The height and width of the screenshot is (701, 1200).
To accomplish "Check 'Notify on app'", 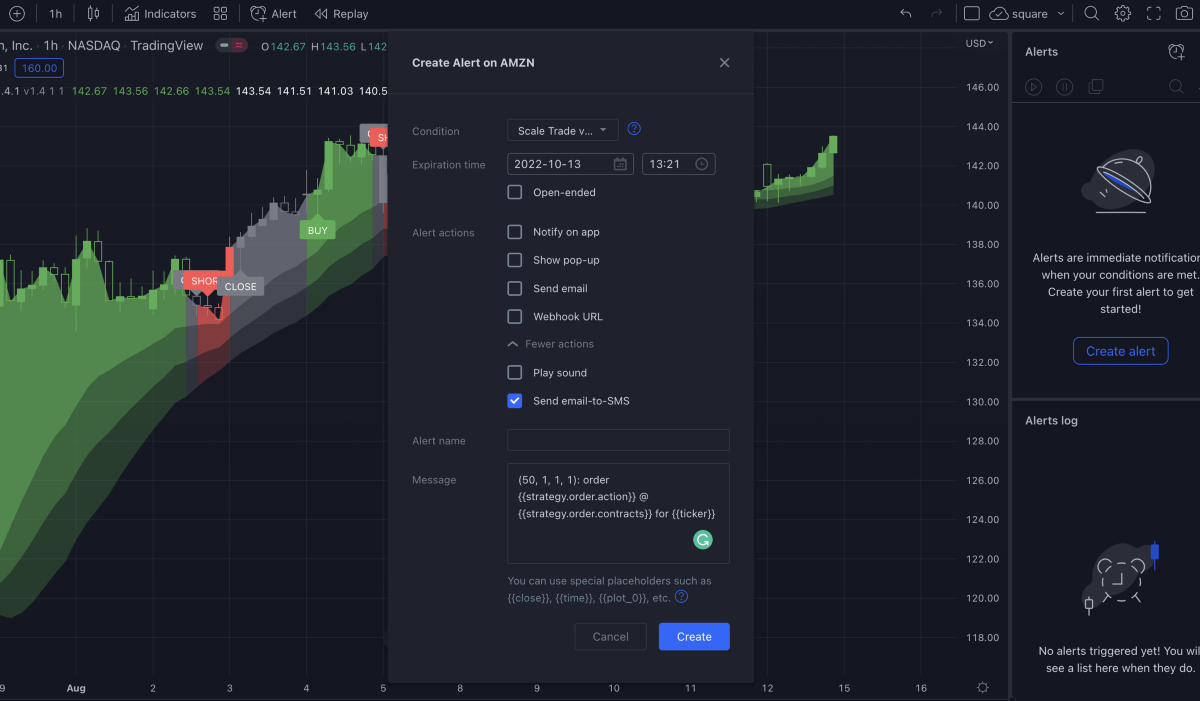I will (x=515, y=232).
